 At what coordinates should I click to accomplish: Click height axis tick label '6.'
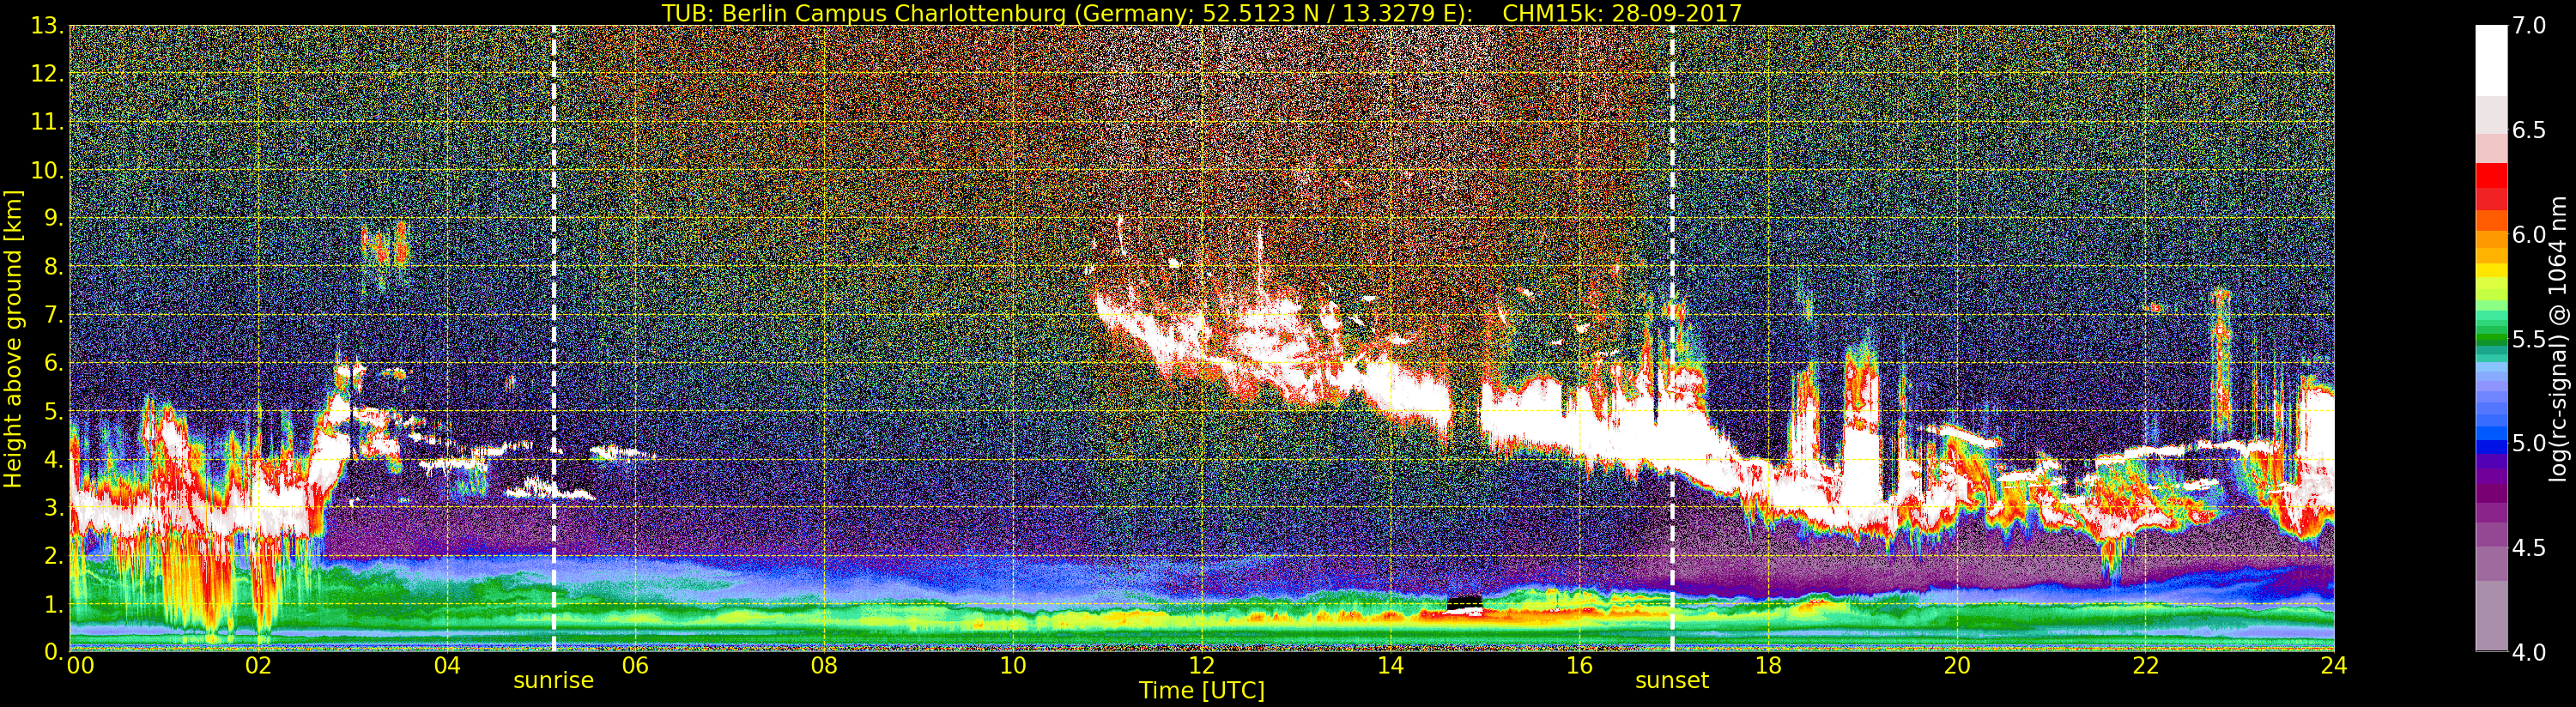click(x=53, y=363)
